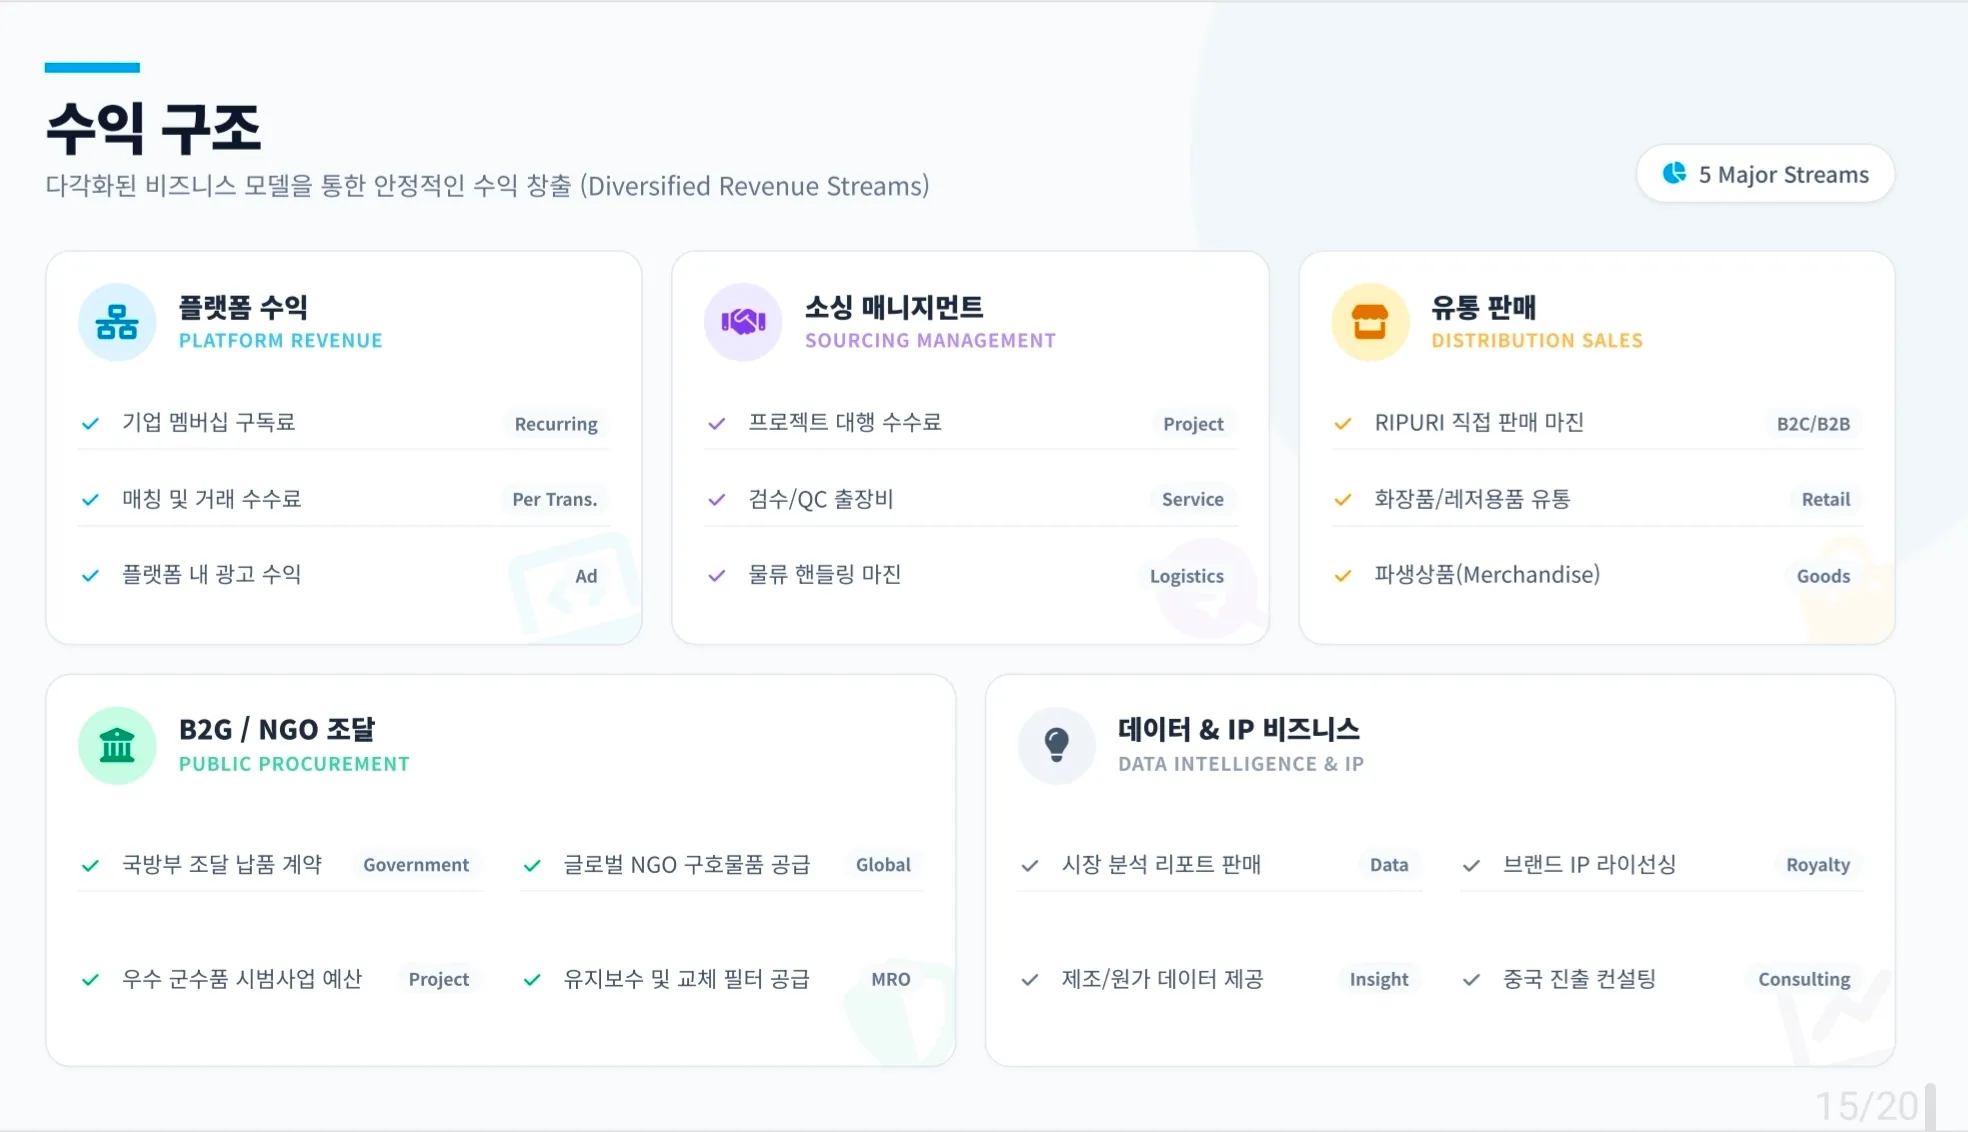Click the B2G / NGO 조달 bank building icon
This screenshot has height=1132, width=1968.
(x=117, y=746)
